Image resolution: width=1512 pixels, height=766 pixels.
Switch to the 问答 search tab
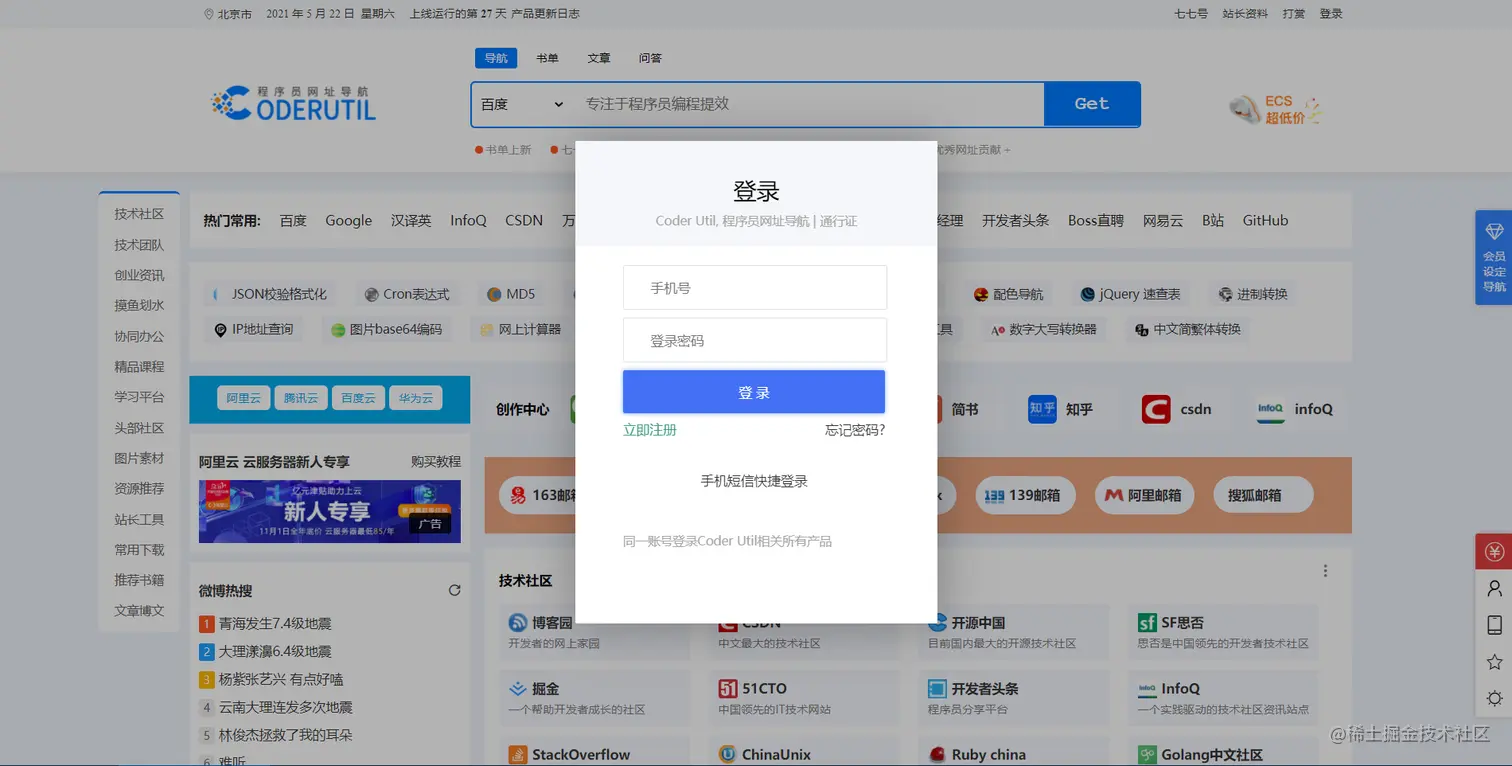(650, 58)
